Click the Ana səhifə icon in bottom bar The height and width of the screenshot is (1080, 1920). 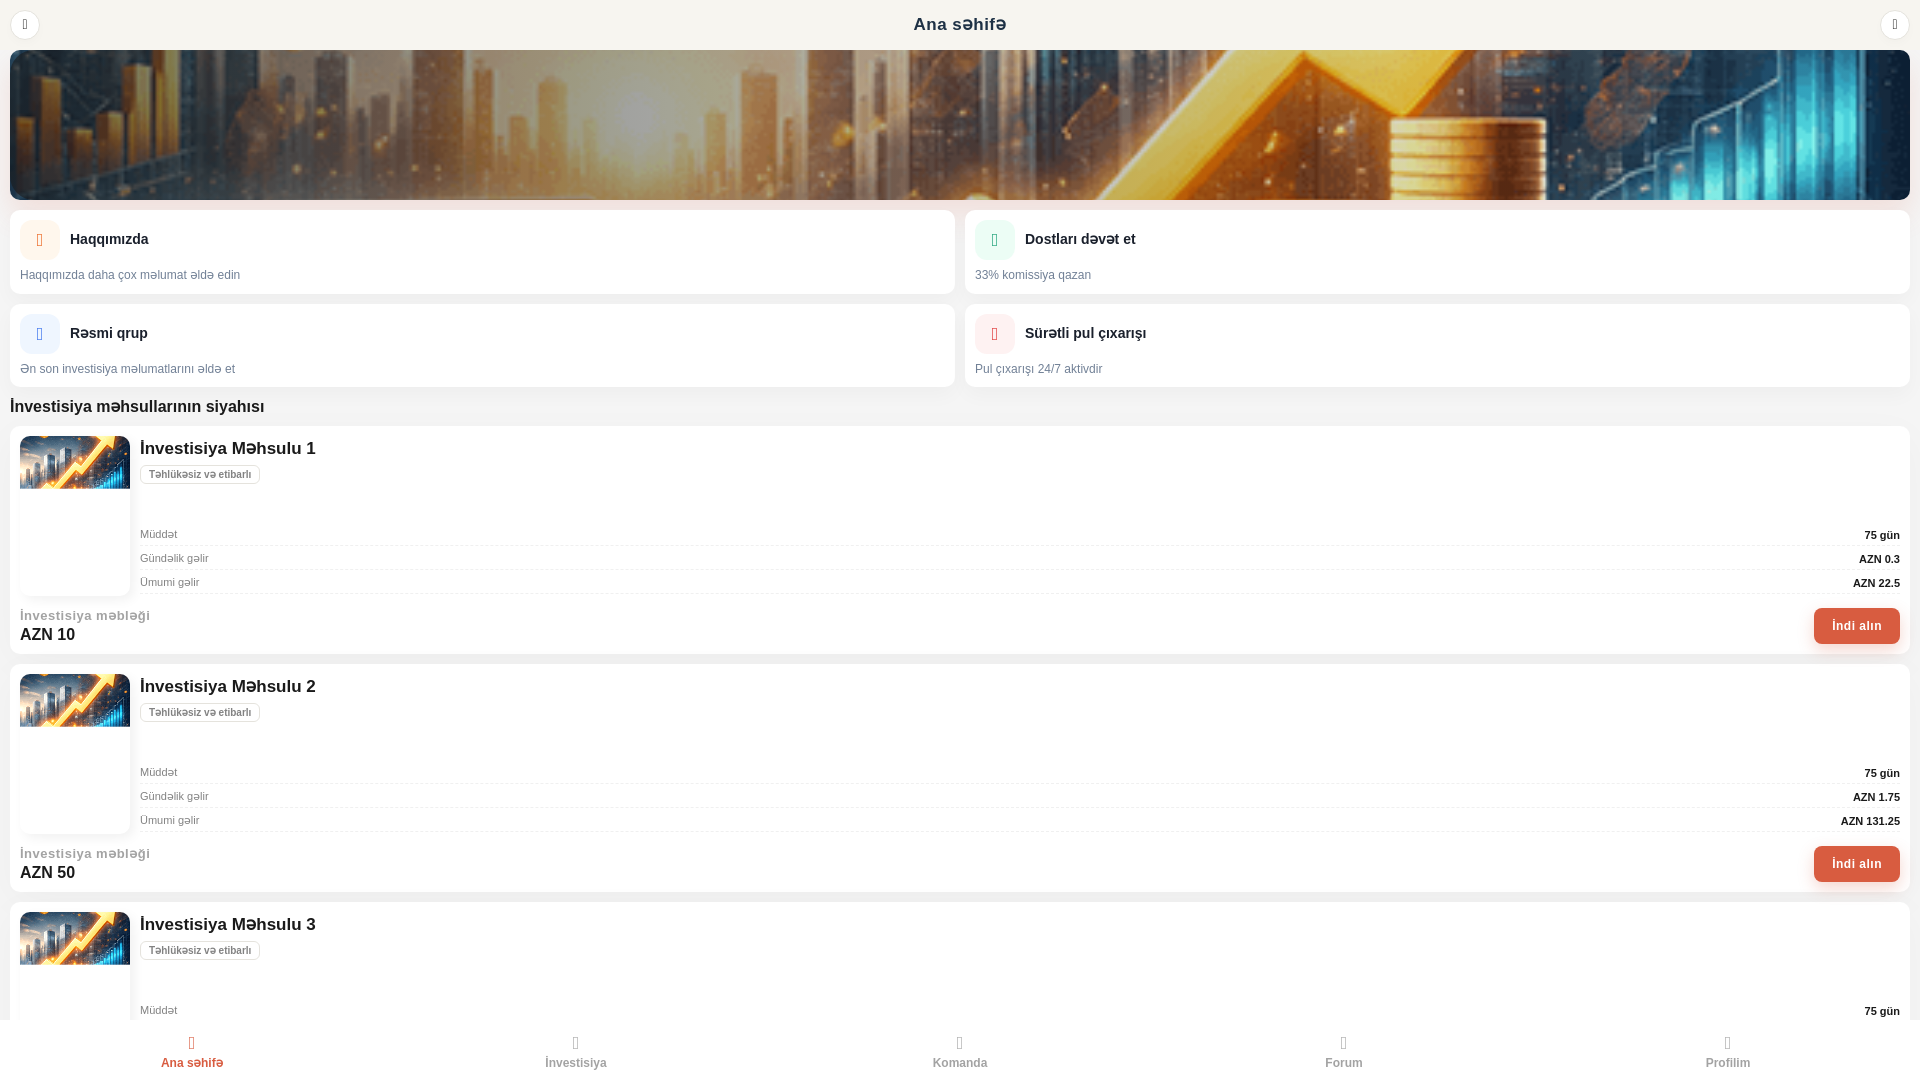coord(192,1043)
